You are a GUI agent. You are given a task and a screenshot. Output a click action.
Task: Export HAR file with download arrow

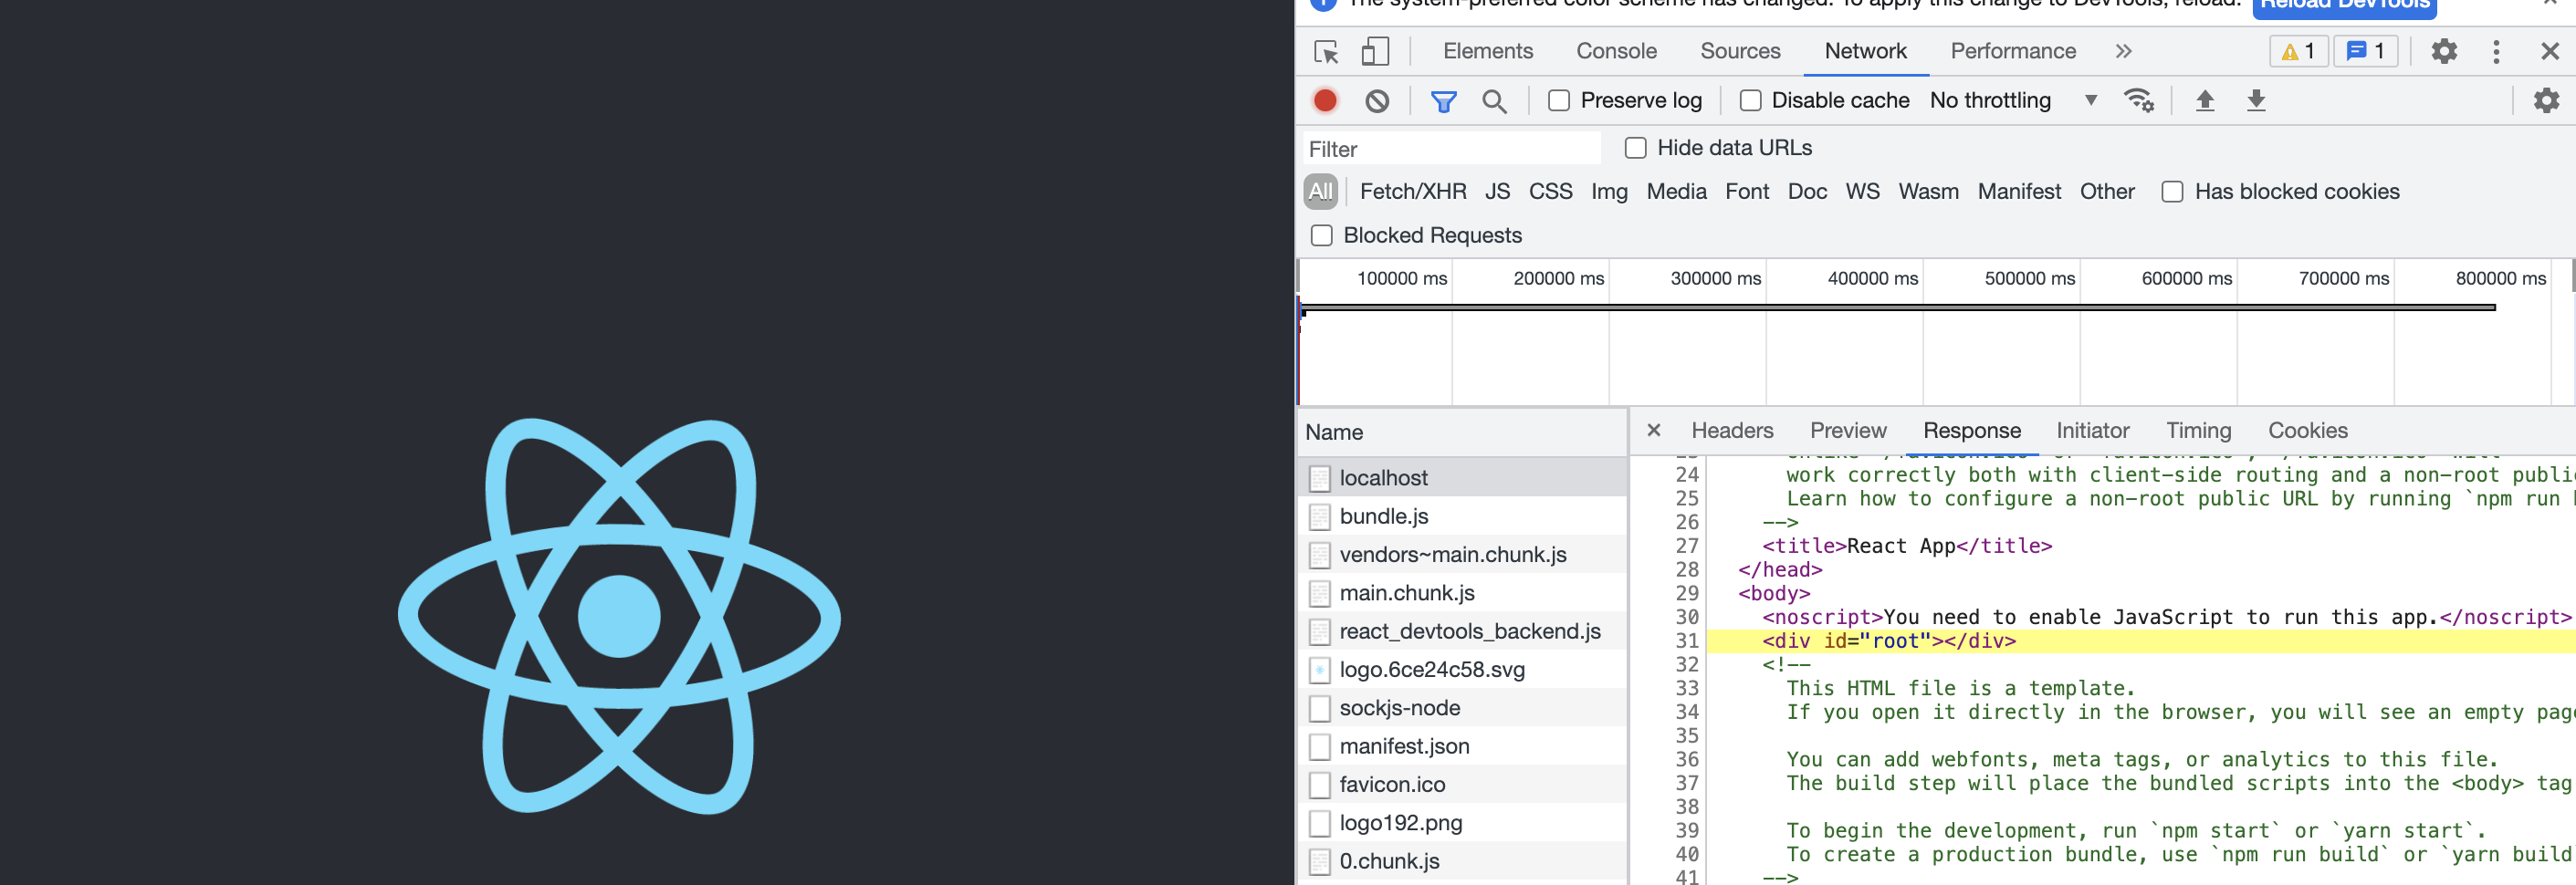[x=2256, y=101]
